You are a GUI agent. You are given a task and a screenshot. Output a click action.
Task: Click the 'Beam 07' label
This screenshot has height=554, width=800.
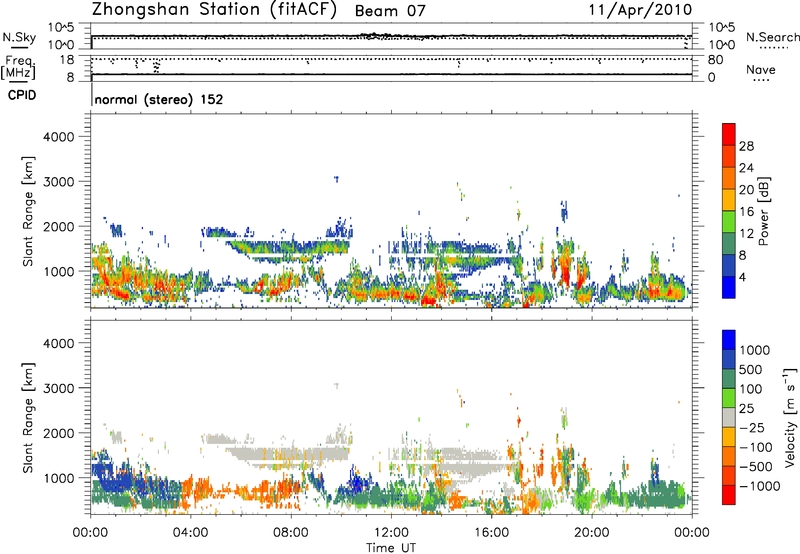390,11
